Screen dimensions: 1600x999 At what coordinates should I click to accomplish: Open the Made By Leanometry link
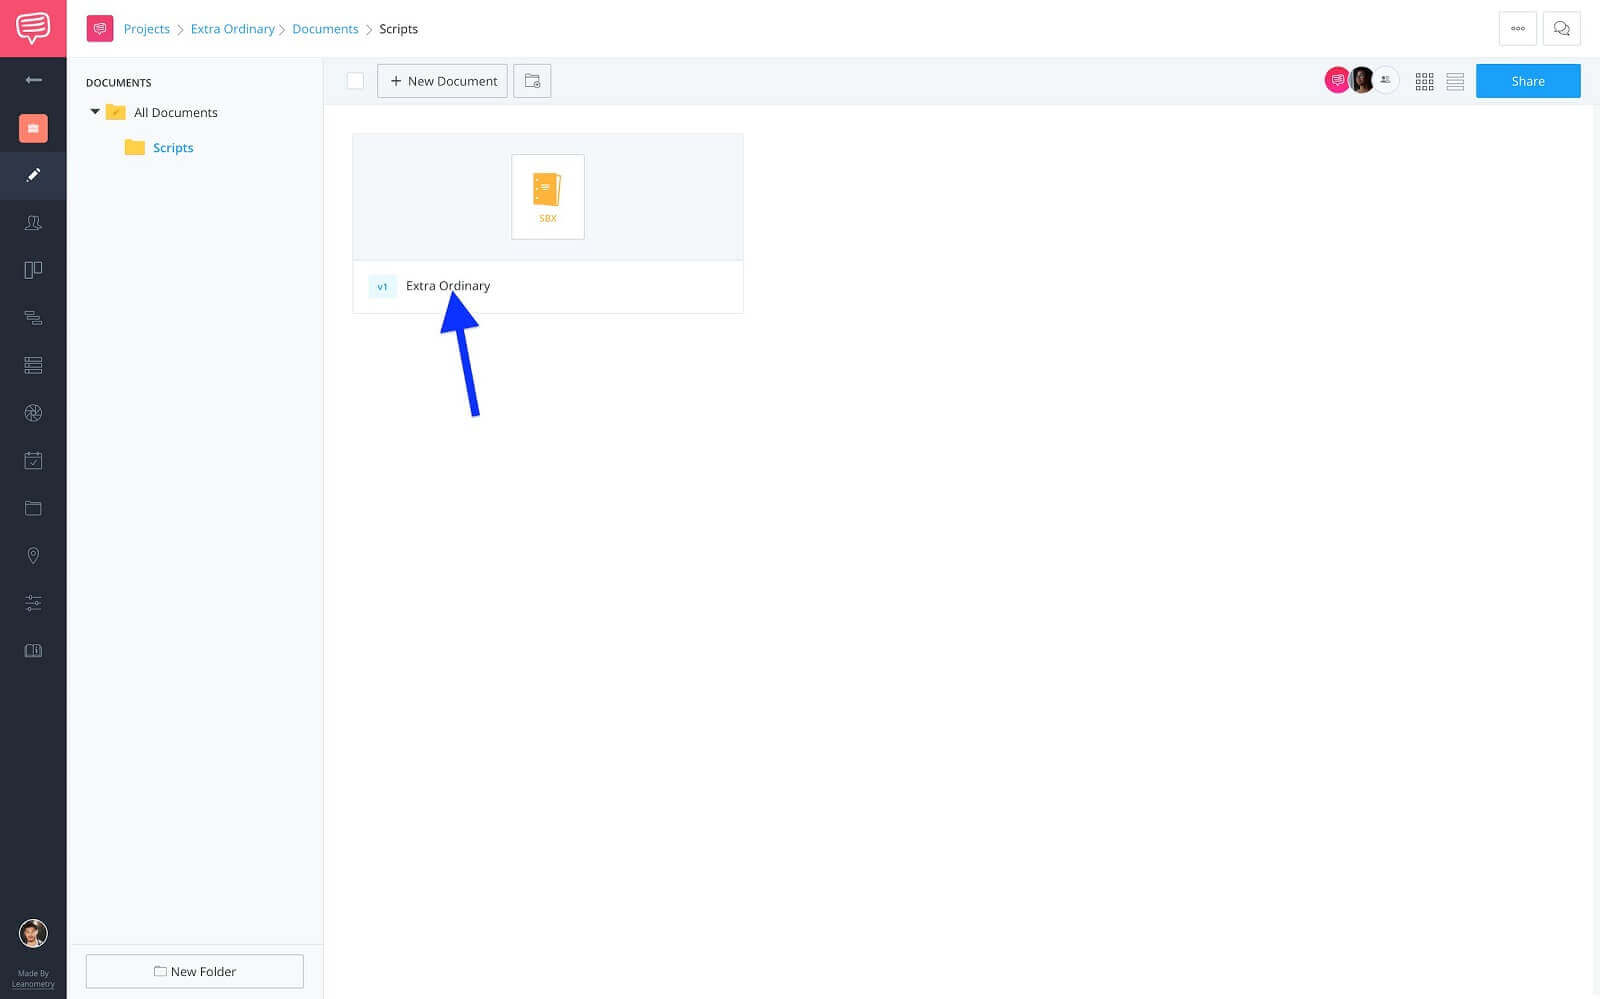tap(33, 978)
